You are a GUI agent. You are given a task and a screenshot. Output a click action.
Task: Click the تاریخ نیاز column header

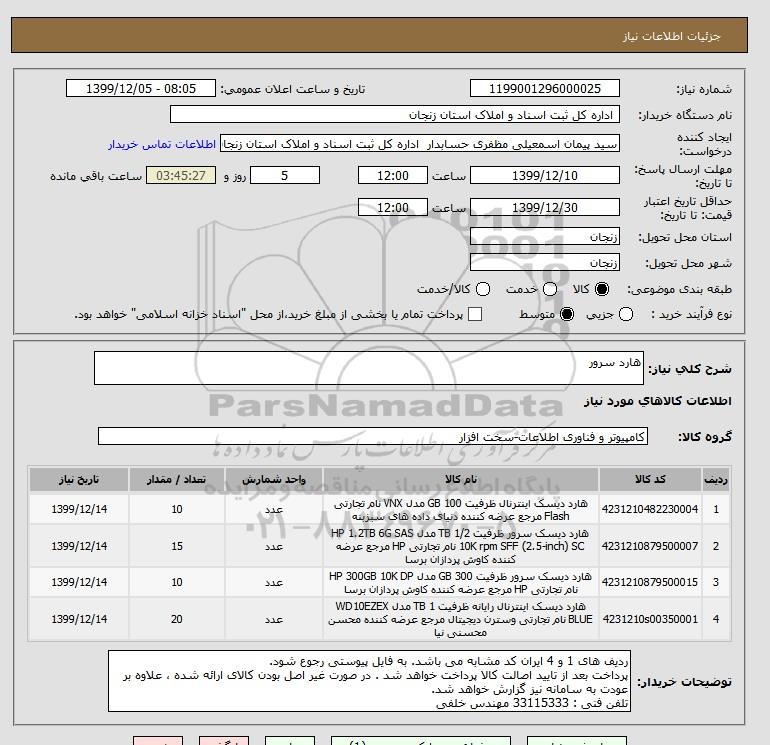[79, 479]
